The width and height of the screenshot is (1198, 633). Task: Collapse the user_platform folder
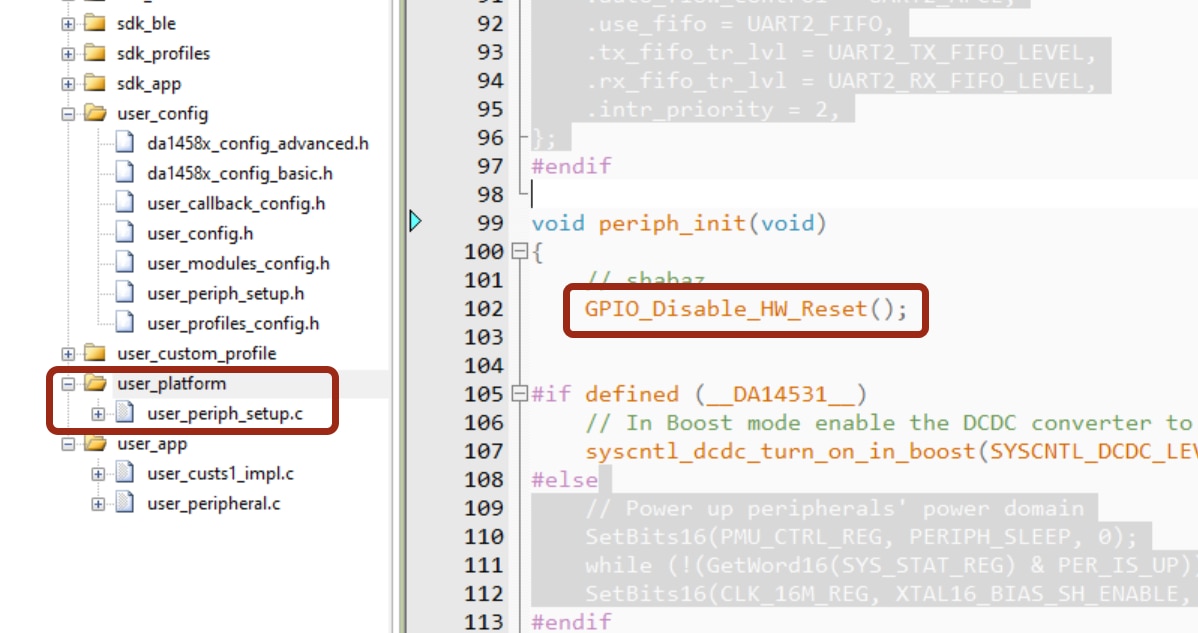point(68,383)
